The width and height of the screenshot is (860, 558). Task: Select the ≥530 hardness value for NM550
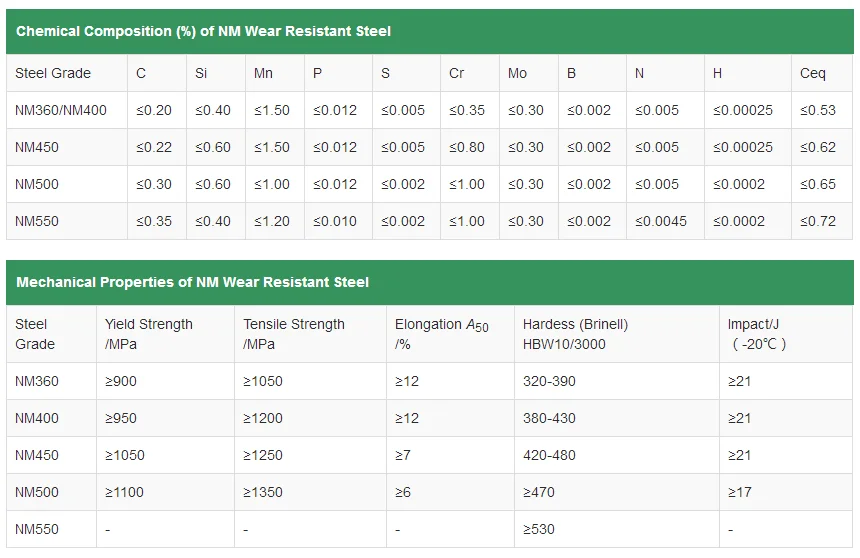pyautogui.click(x=538, y=529)
